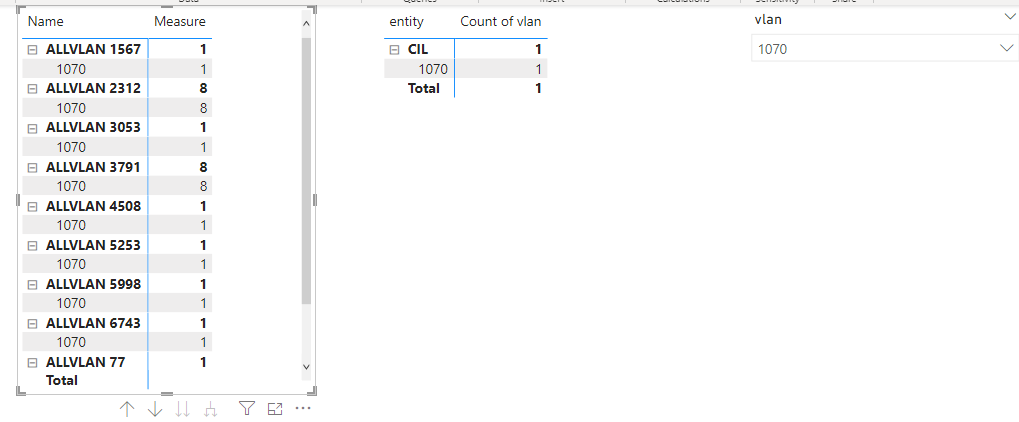
Task: Select 1070 under ALLVLAN 4508
Action: click(x=71, y=225)
